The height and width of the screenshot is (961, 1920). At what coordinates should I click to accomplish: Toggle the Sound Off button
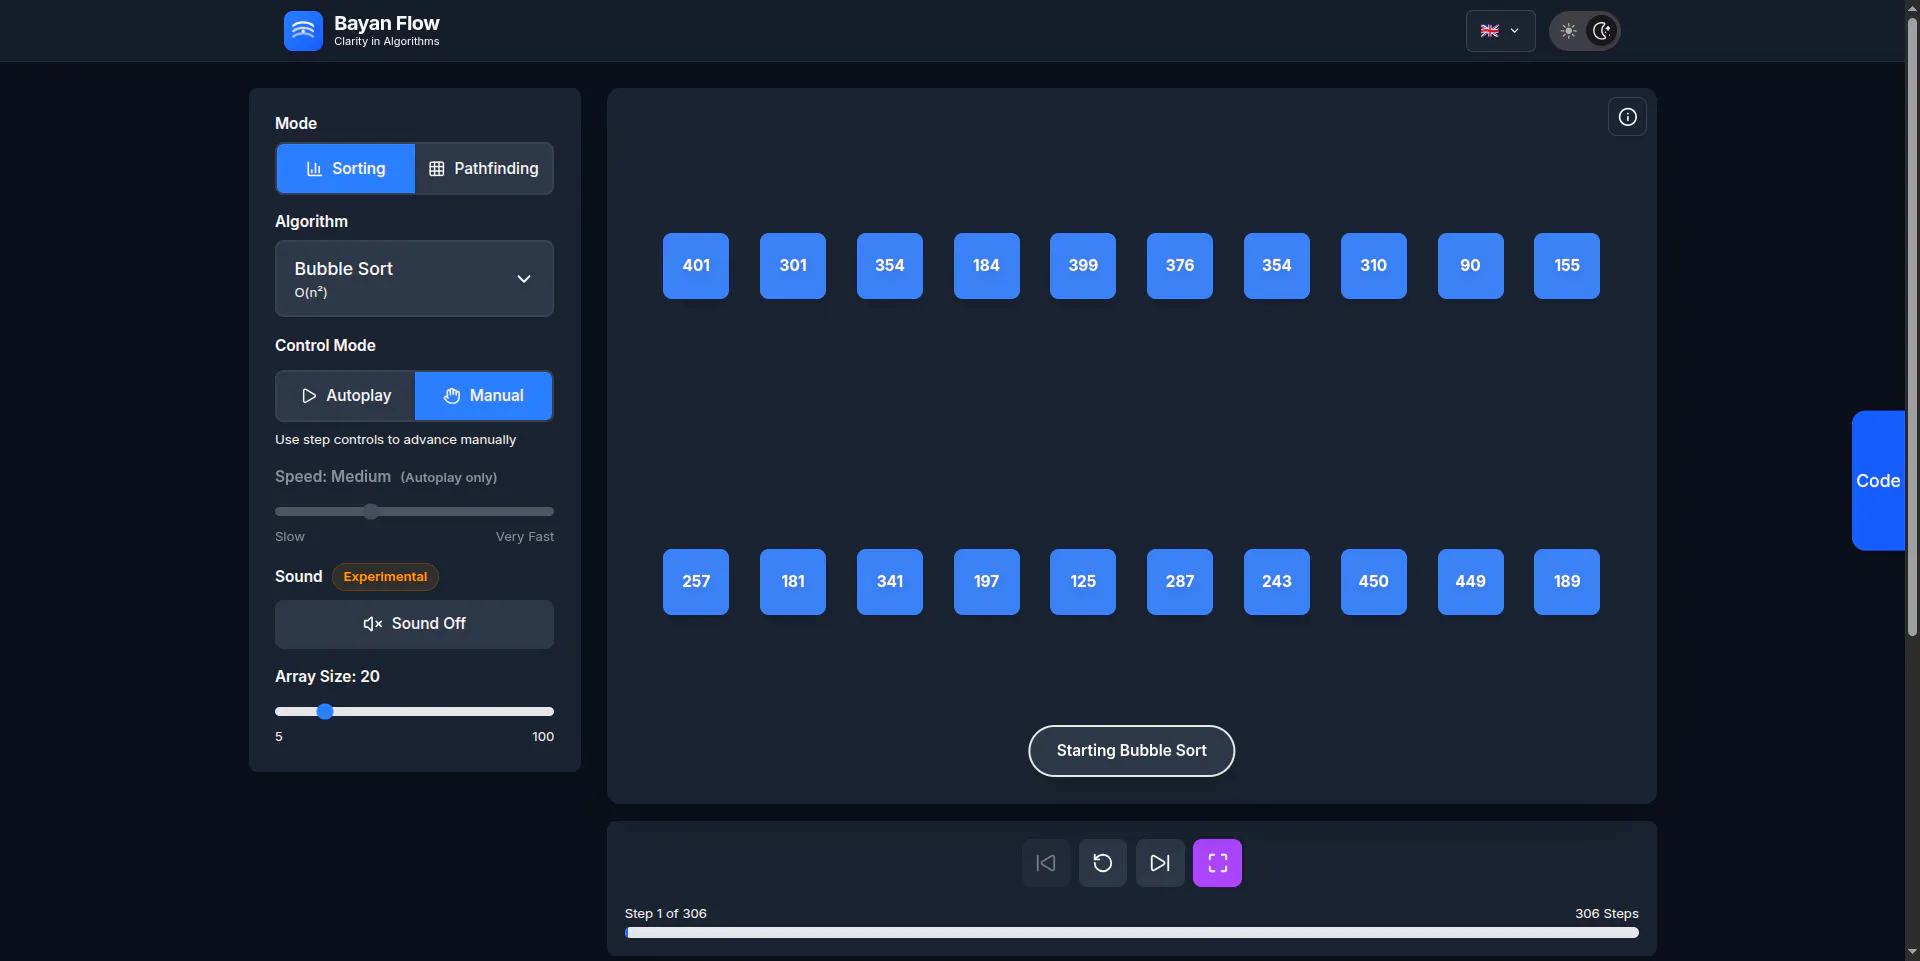(x=414, y=624)
